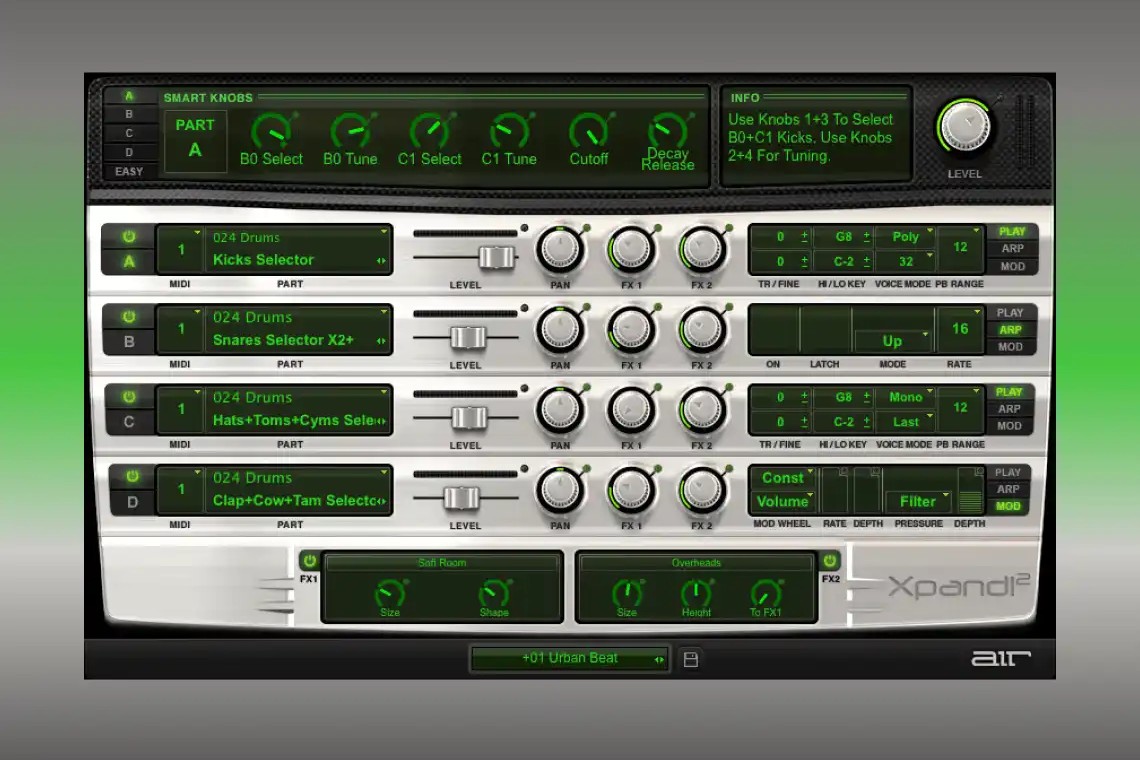Turn the B0 Select smart knob
1140x760 pixels.
(x=270, y=132)
